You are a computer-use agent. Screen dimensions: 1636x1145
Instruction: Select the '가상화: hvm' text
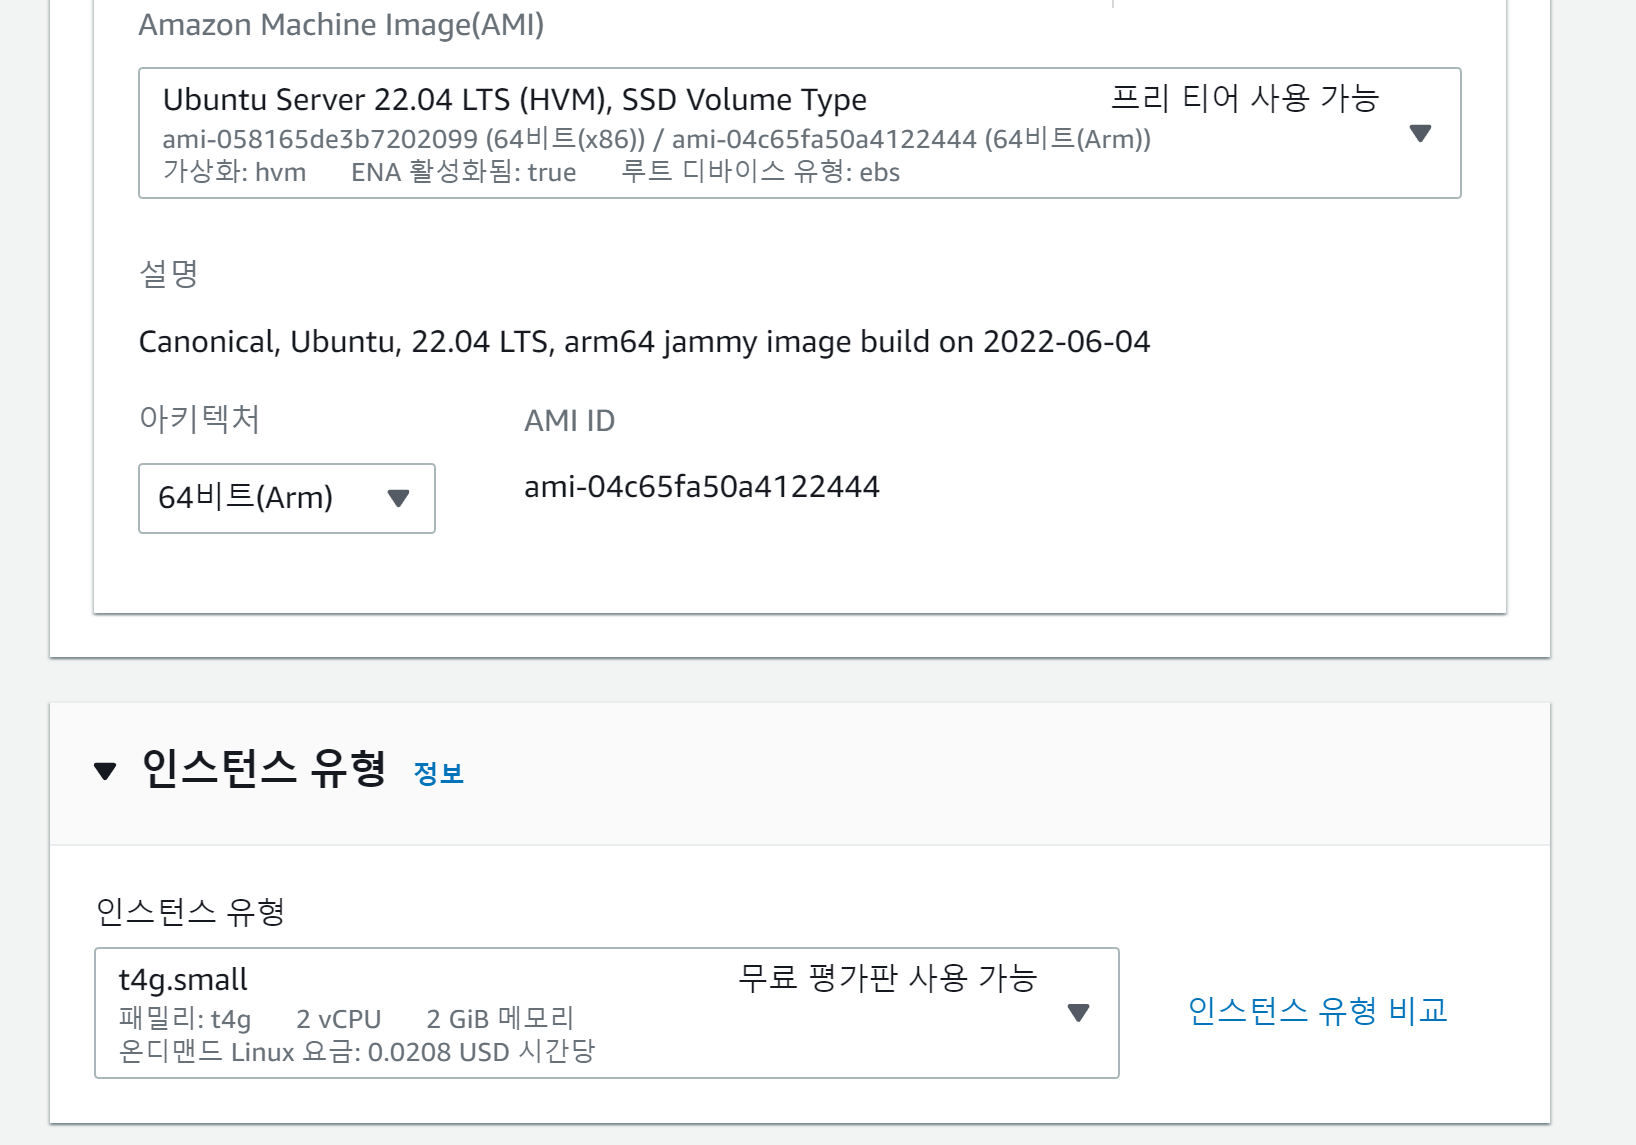pos(235,172)
